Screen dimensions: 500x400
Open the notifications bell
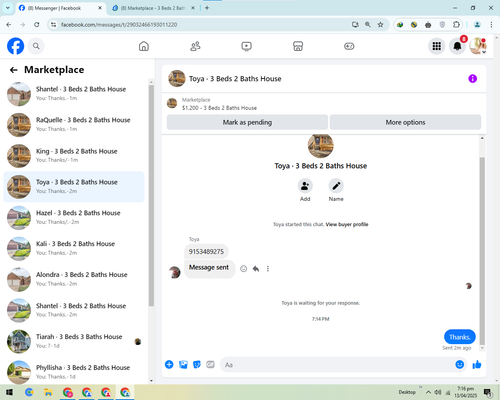457,46
